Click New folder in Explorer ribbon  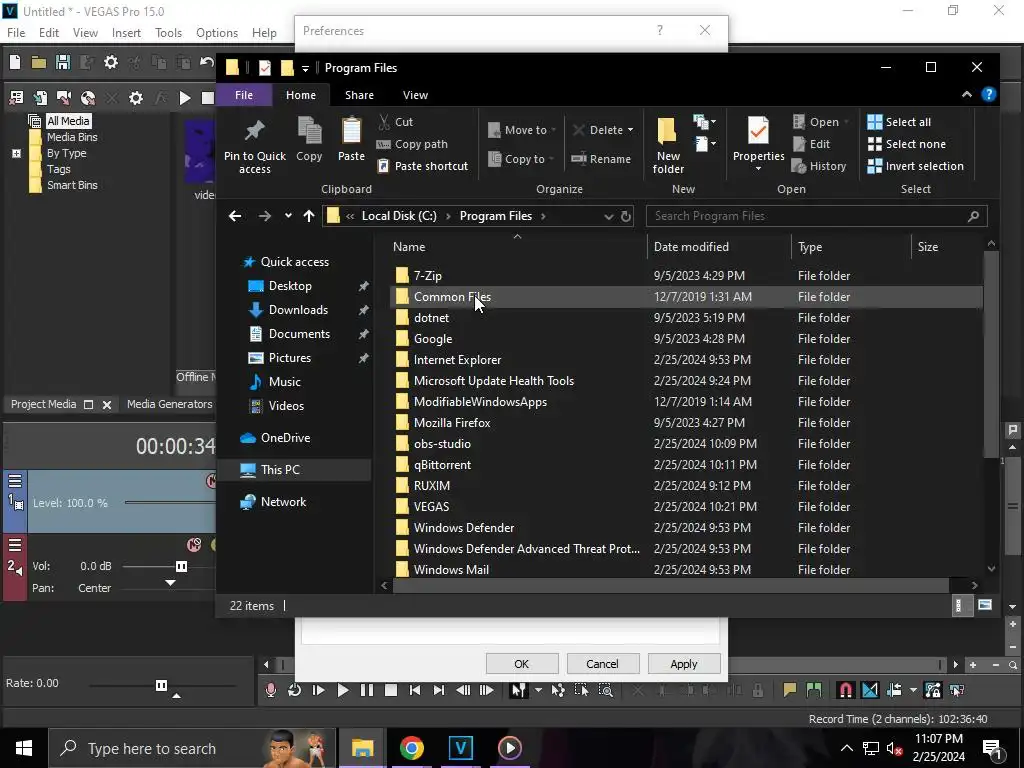click(668, 146)
